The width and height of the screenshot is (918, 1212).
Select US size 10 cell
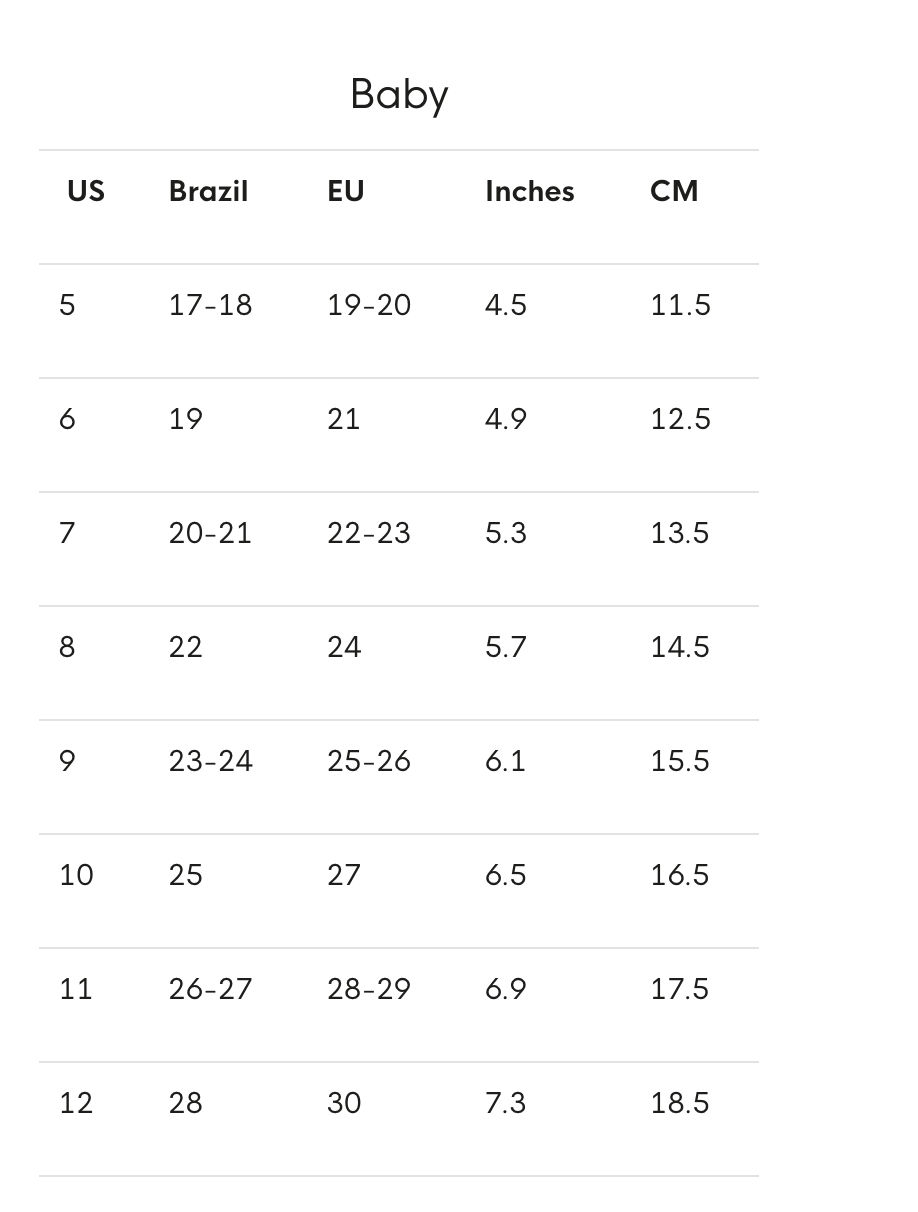tap(76, 875)
